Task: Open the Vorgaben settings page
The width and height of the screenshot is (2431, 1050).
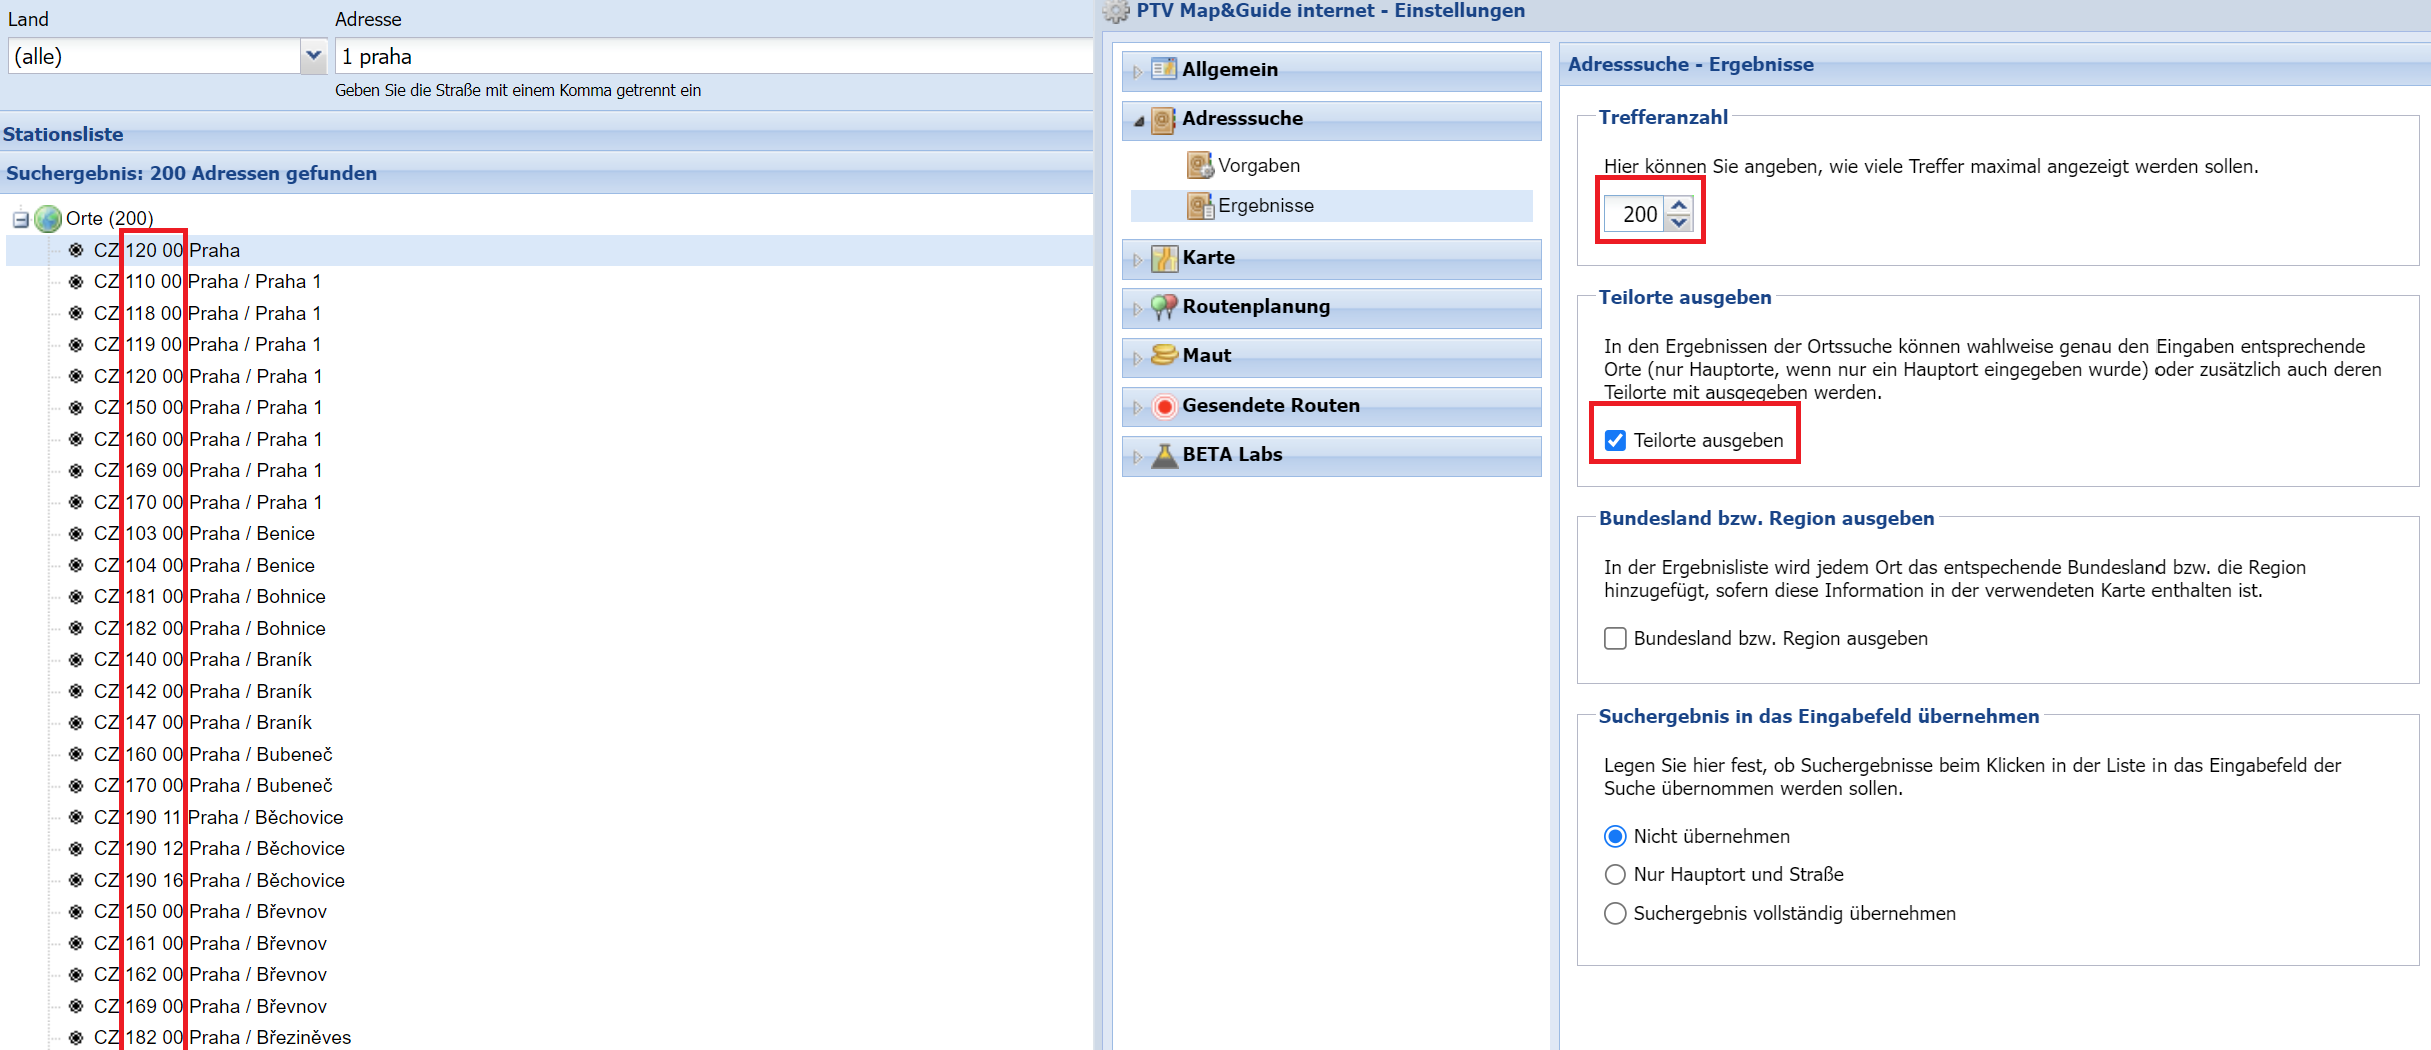Action: (1258, 166)
